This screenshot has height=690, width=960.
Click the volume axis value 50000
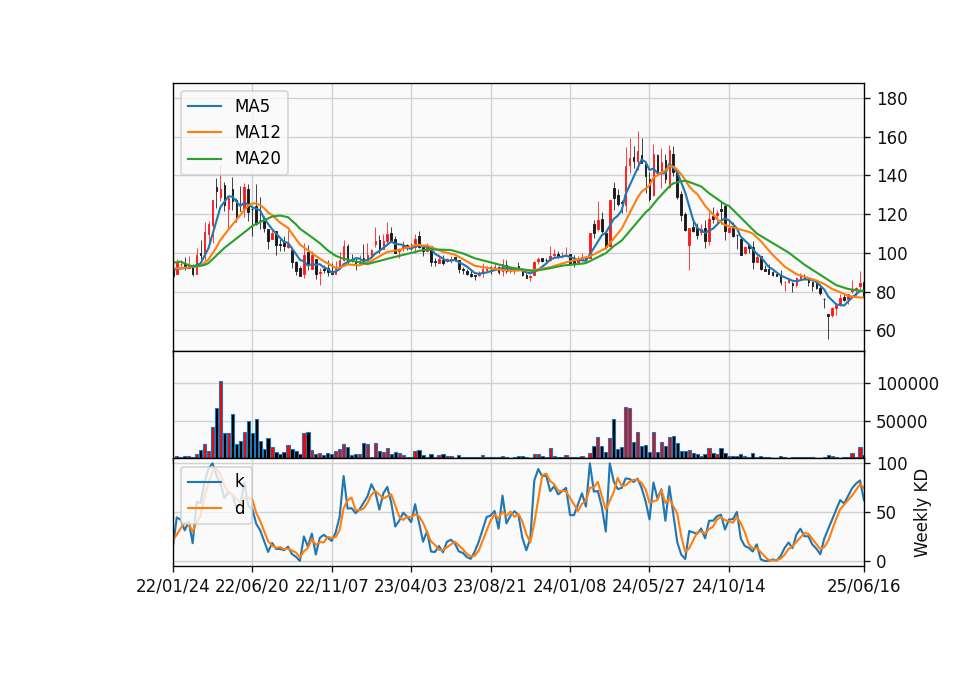[x=902, y=422]
